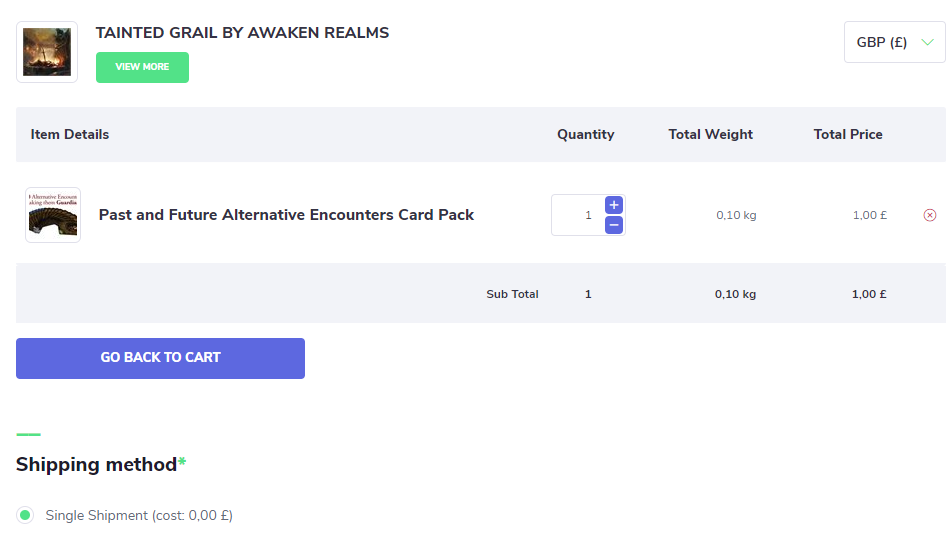Viewport: 948px width, 549px height.
Task: Go back to cart
Action: (x=160, y=358)
